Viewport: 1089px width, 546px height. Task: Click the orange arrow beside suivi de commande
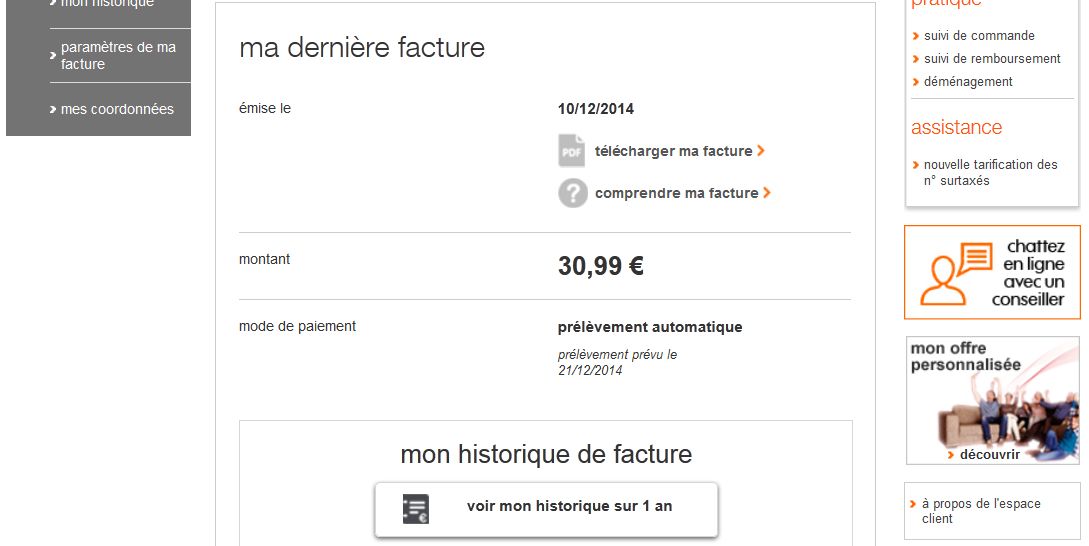[x=916, y=36]
